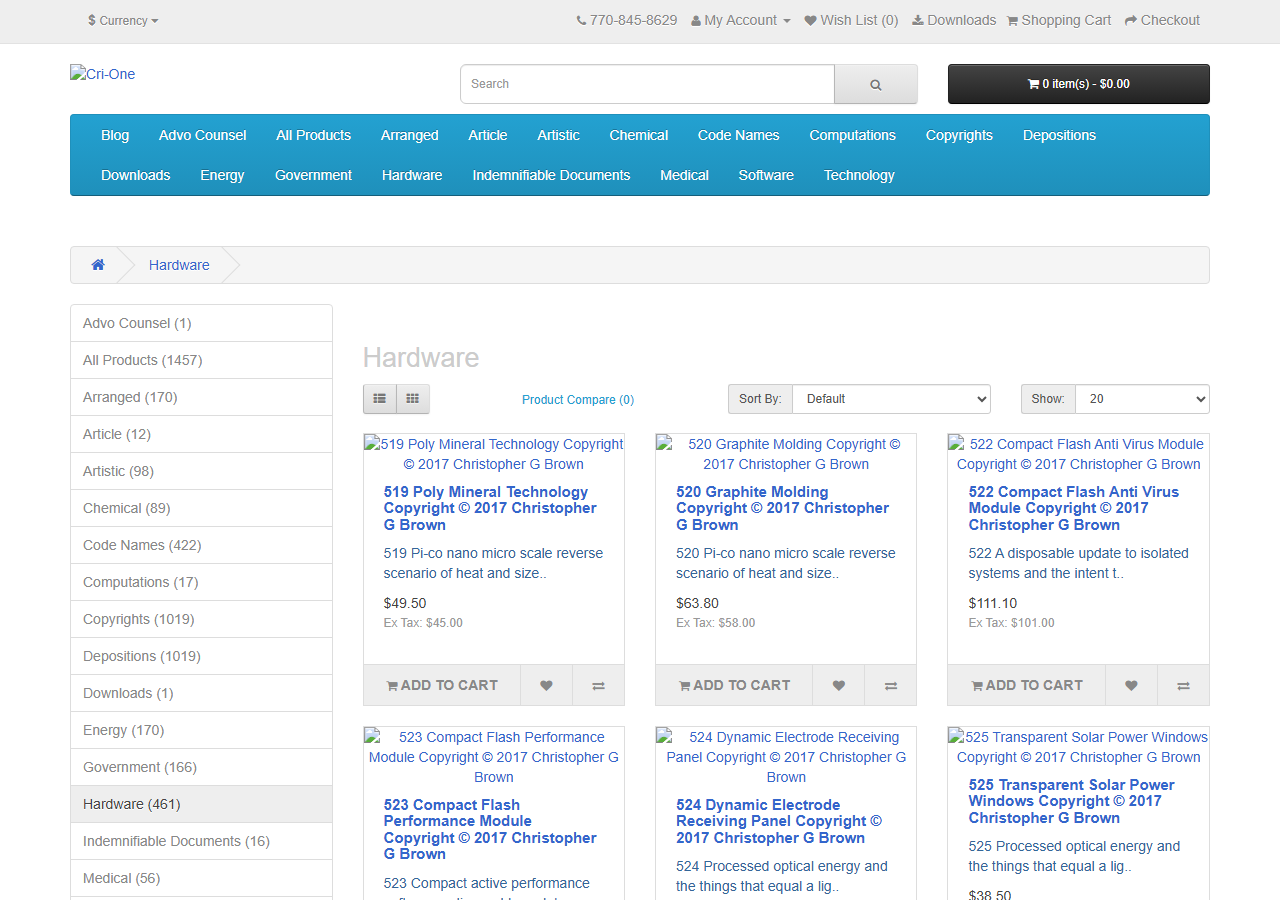This screenshot has width=1280, height=900.
Task: Compare 522 Compact Flash Anti Virus product
Action: pos(1183,686)
